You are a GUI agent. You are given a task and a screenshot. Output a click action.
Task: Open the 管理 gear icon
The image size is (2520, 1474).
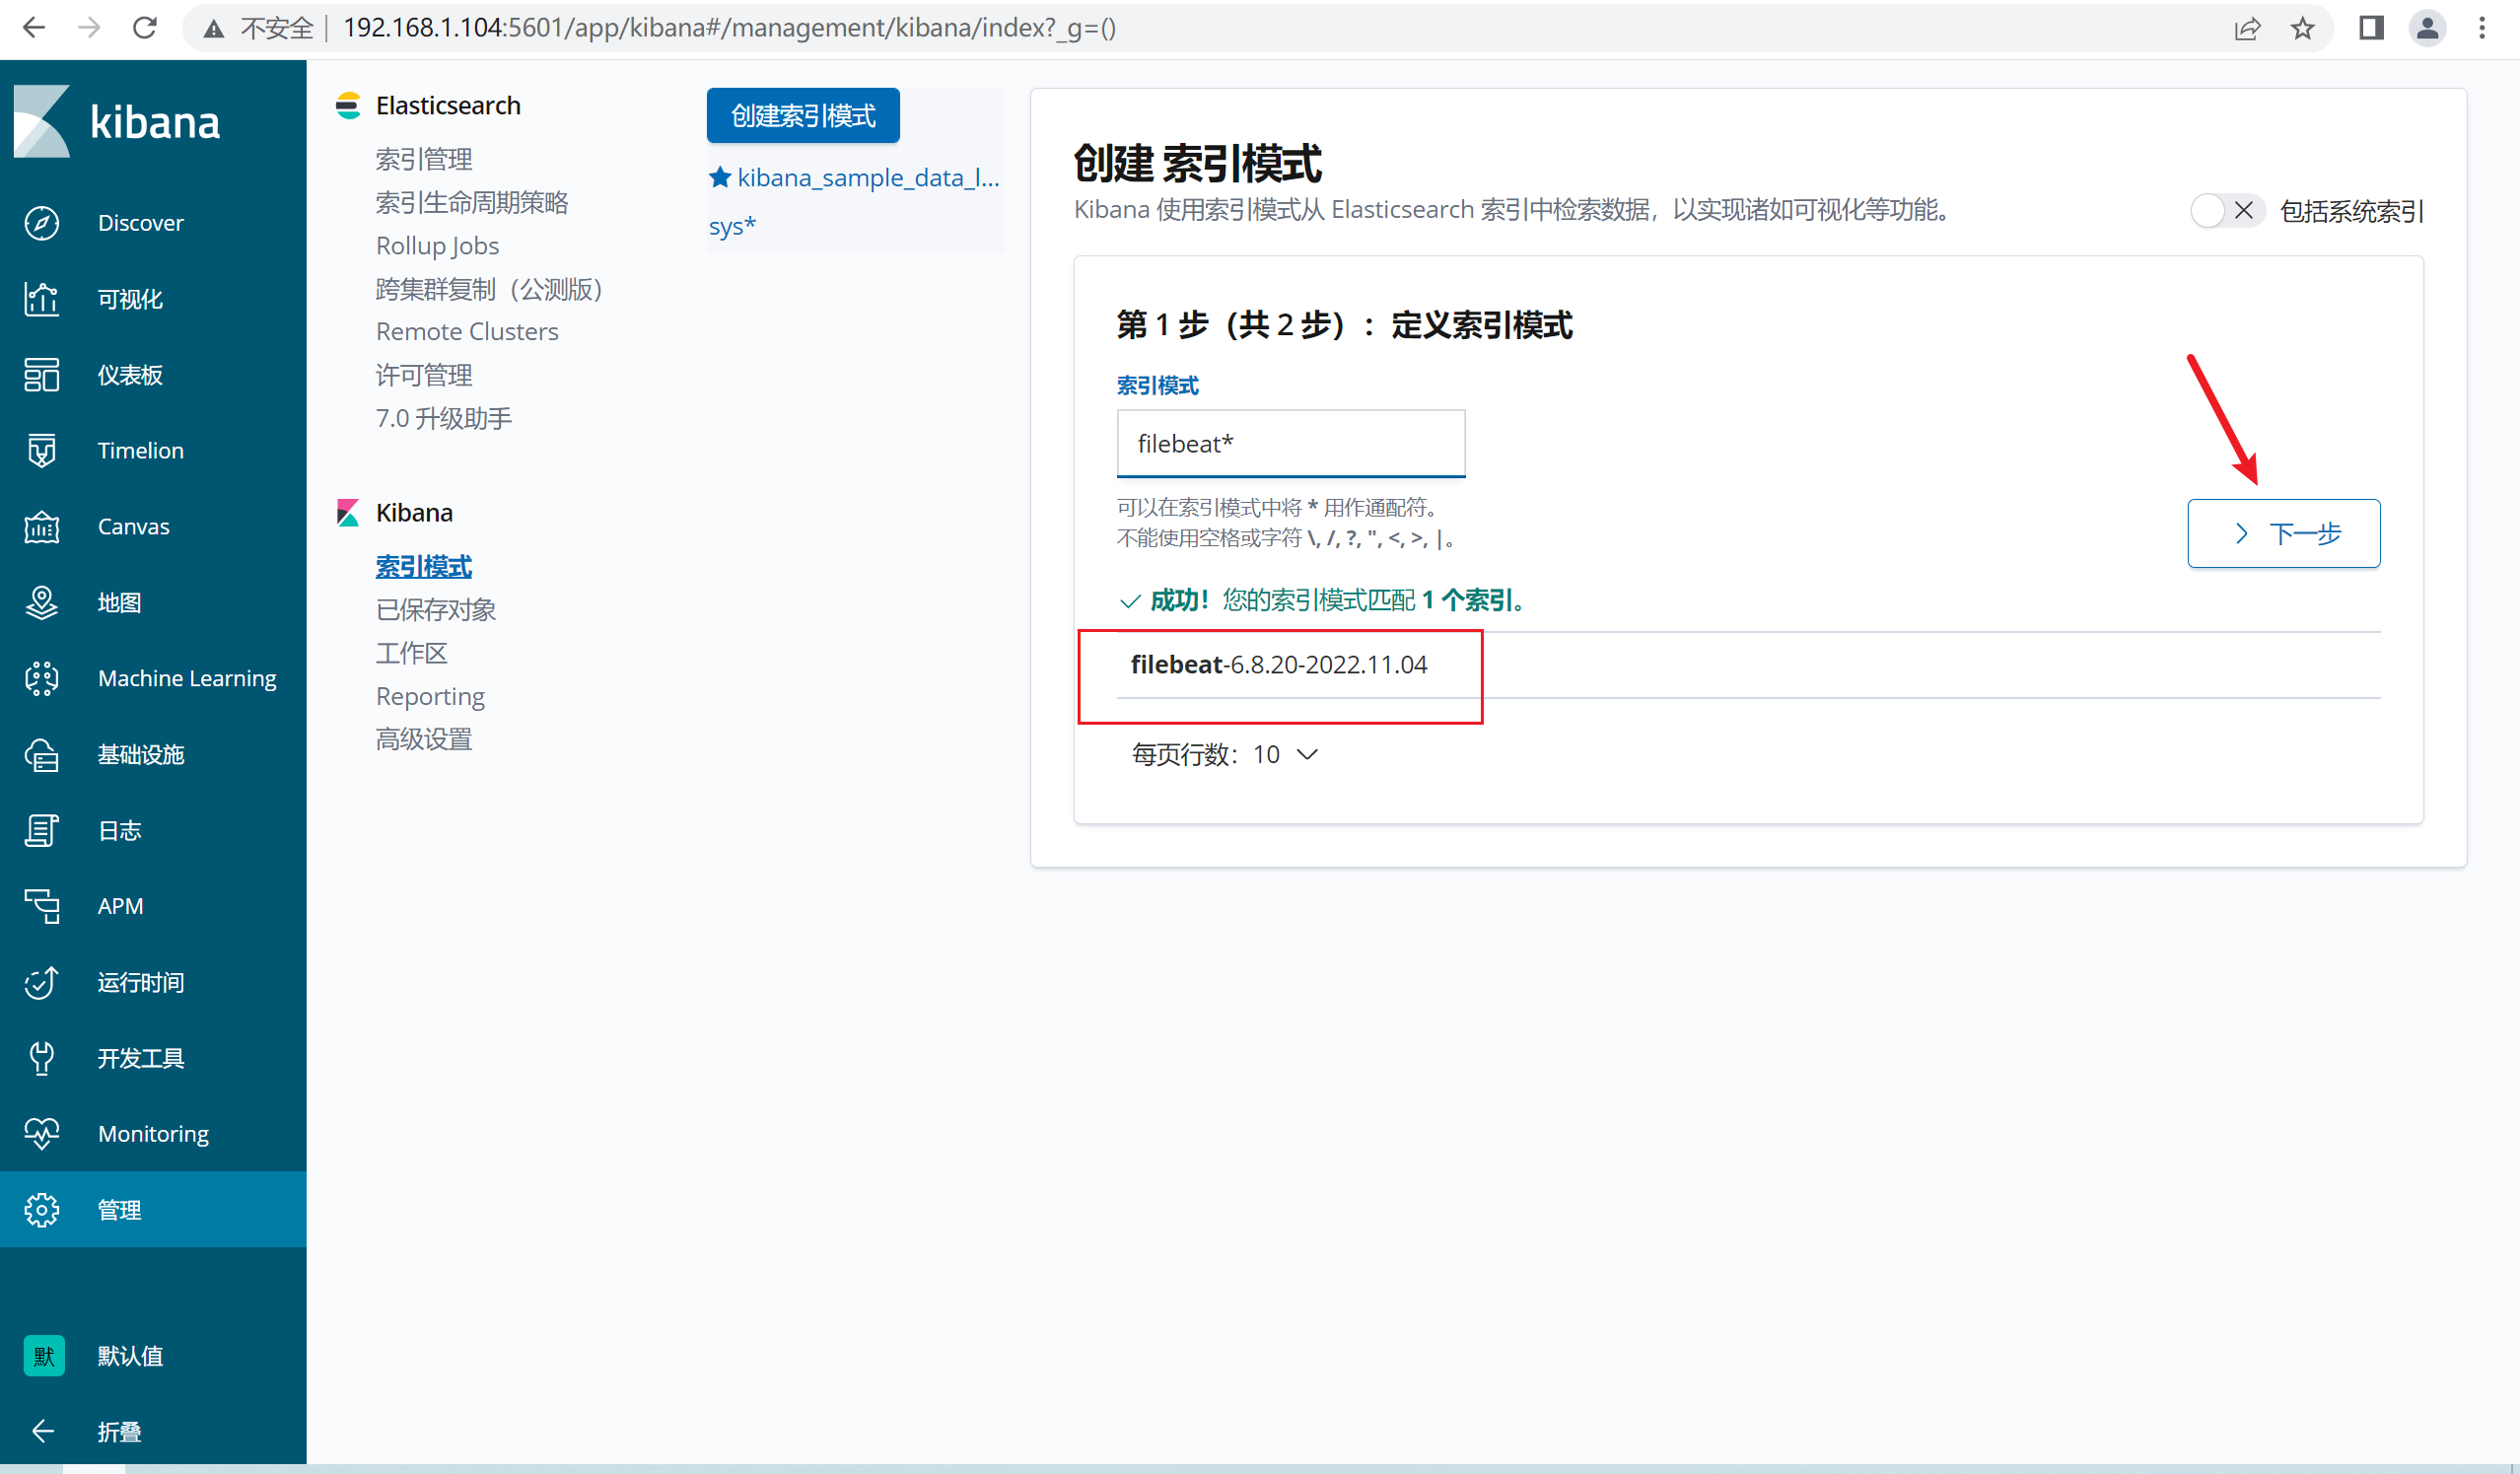[x=41, y=1210]
